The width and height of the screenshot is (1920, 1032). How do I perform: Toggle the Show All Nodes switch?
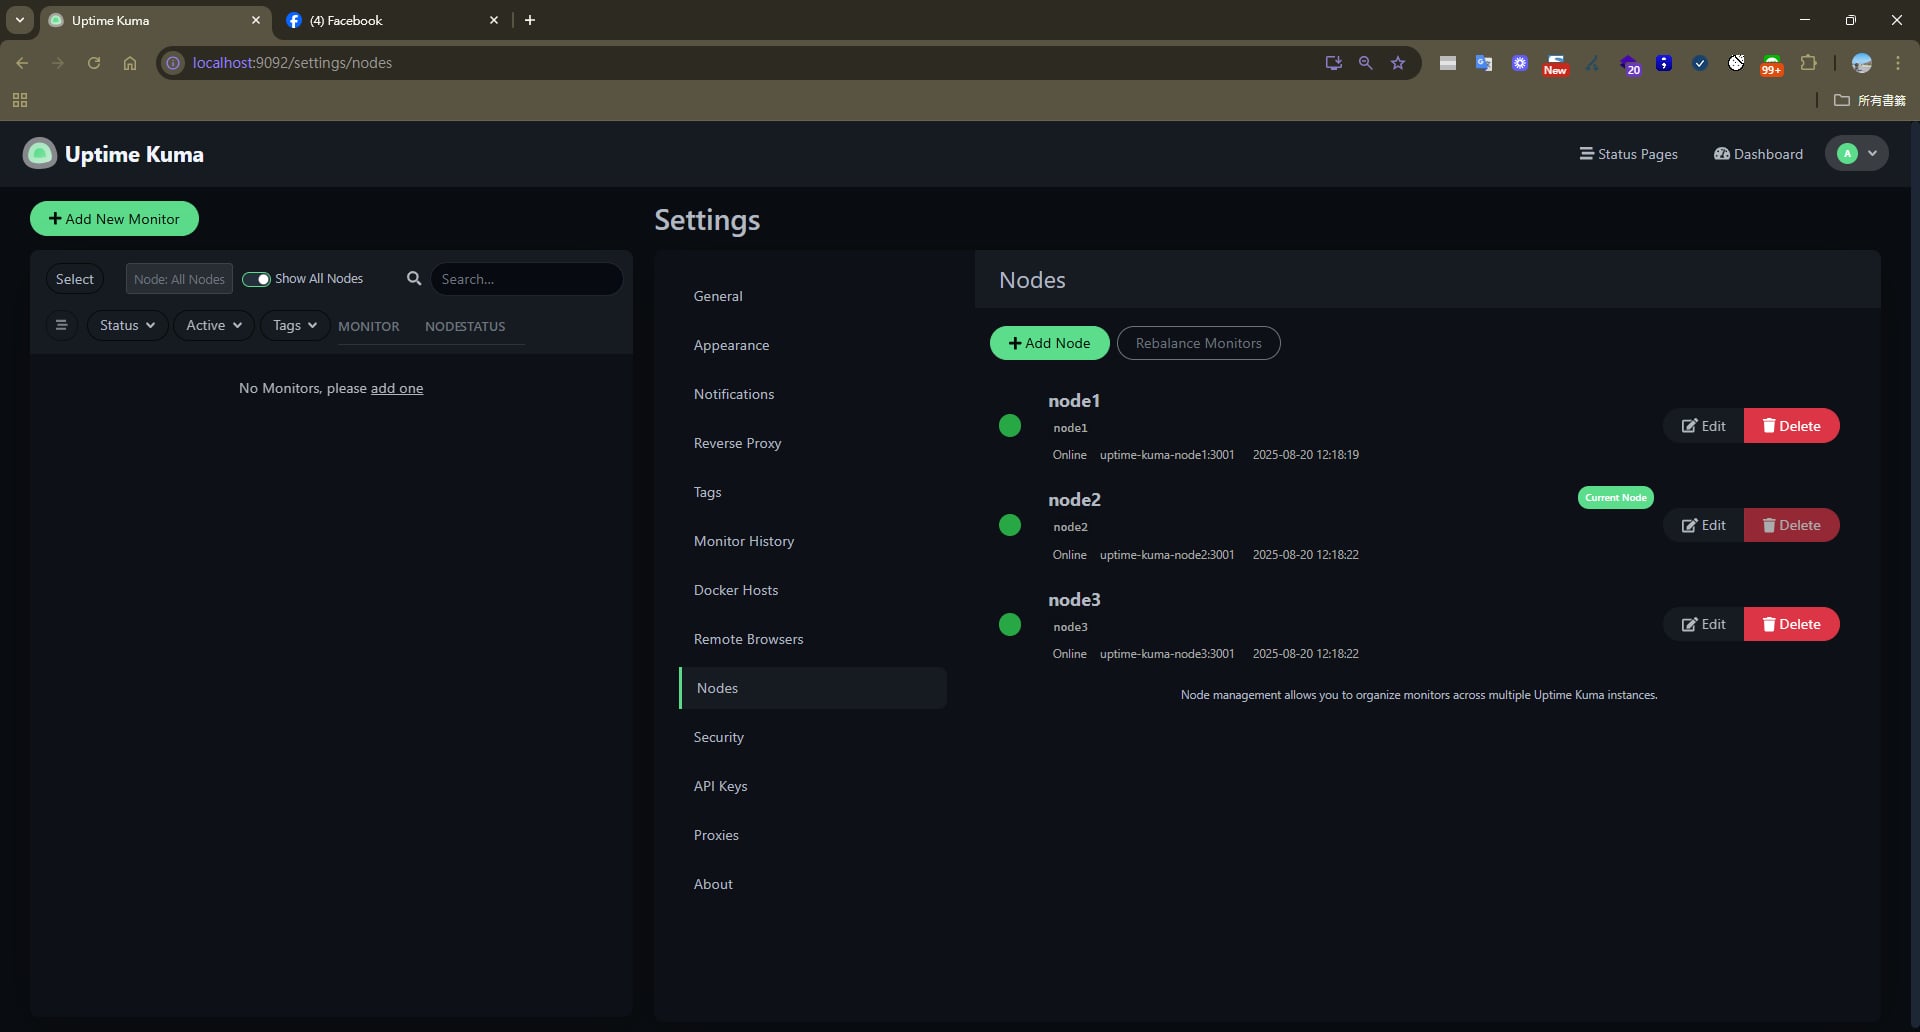click(x=257, y=279)
